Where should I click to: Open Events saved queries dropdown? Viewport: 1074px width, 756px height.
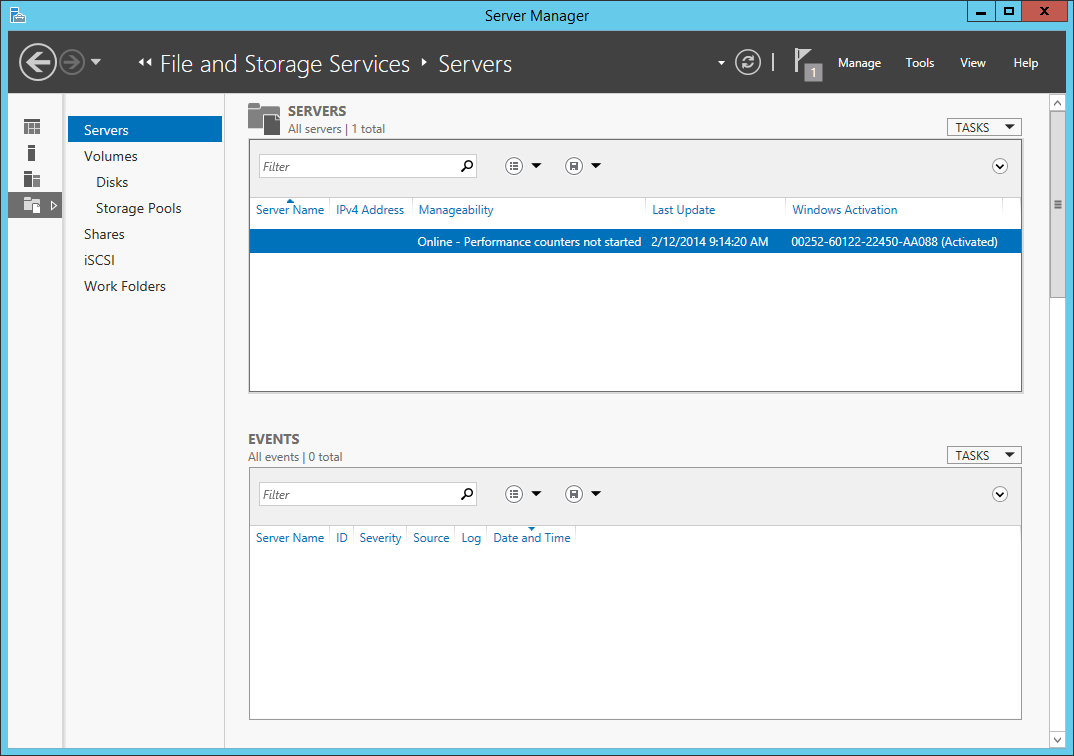click(583, 494)
